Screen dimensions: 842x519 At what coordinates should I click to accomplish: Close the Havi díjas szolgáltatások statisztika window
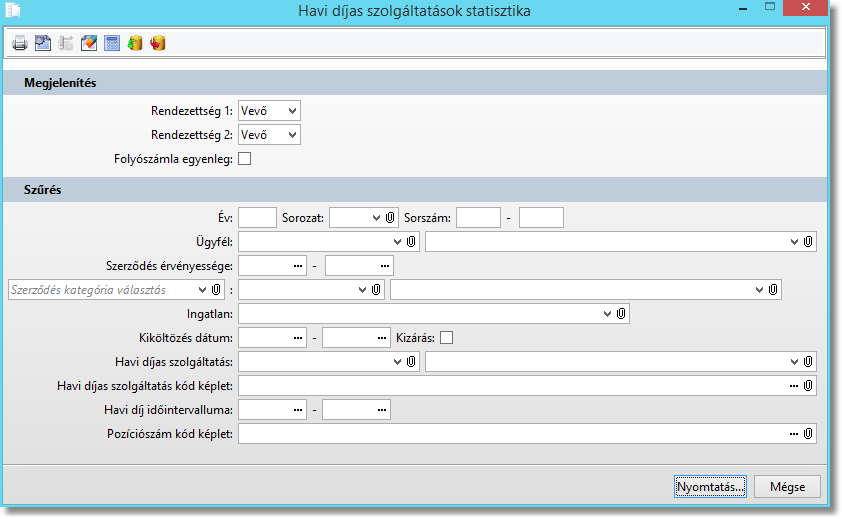pyautogui.click(x=805, y=7)
